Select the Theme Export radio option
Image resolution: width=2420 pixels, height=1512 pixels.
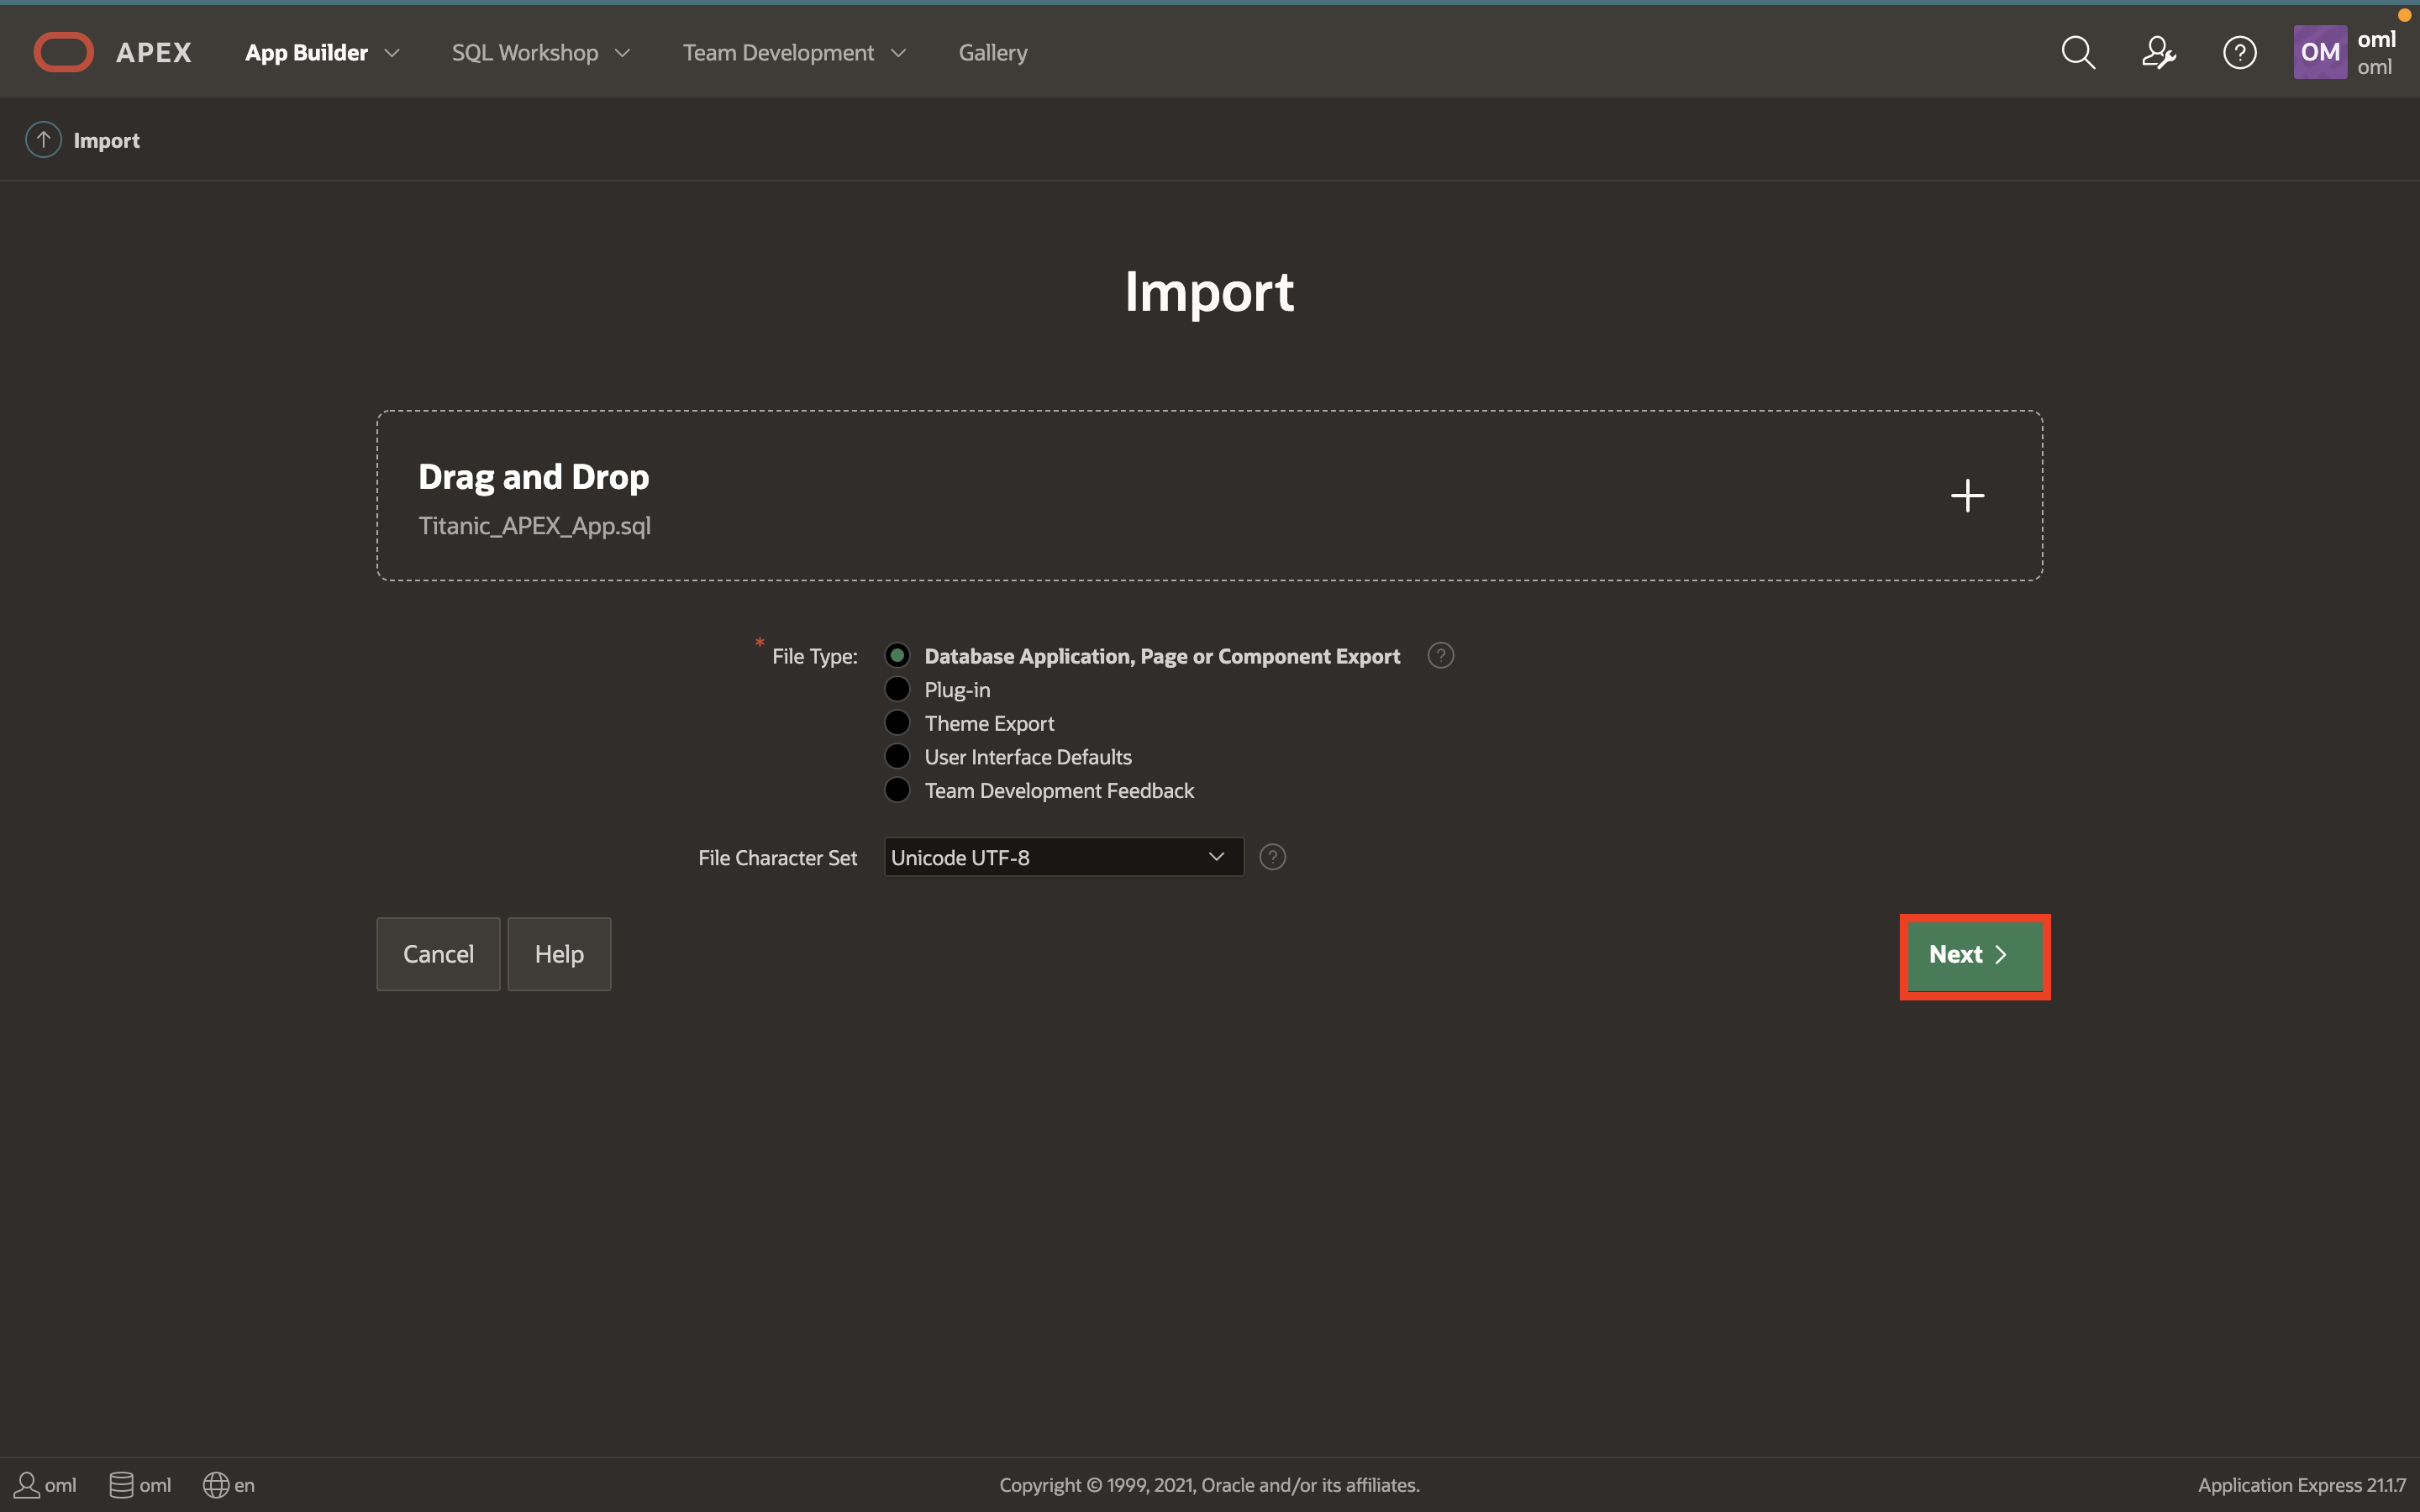[x=897, y=723]
